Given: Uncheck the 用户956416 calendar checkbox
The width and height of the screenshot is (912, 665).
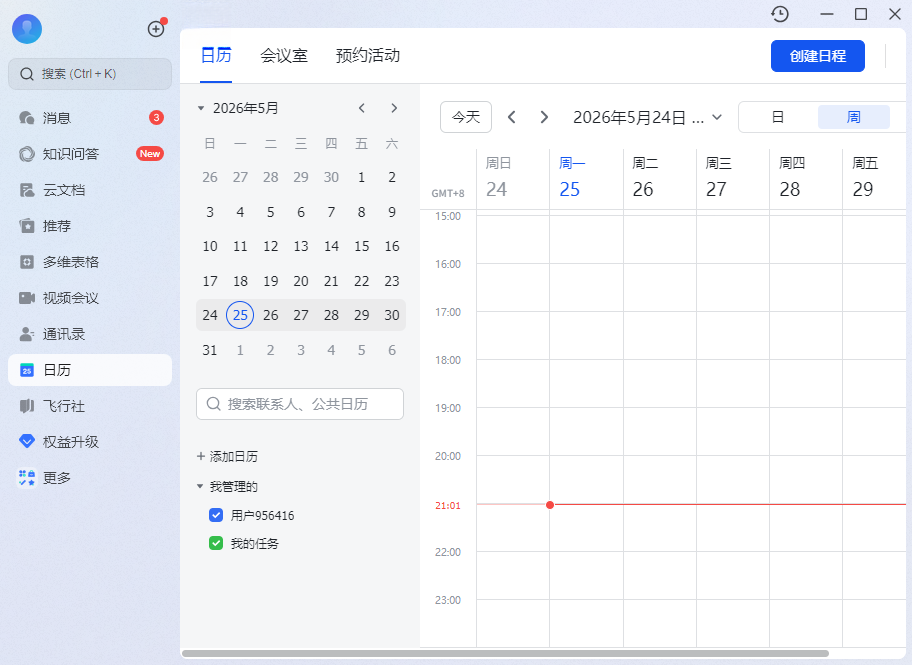Looking at the screenshot, I should (x=216, y=515).
